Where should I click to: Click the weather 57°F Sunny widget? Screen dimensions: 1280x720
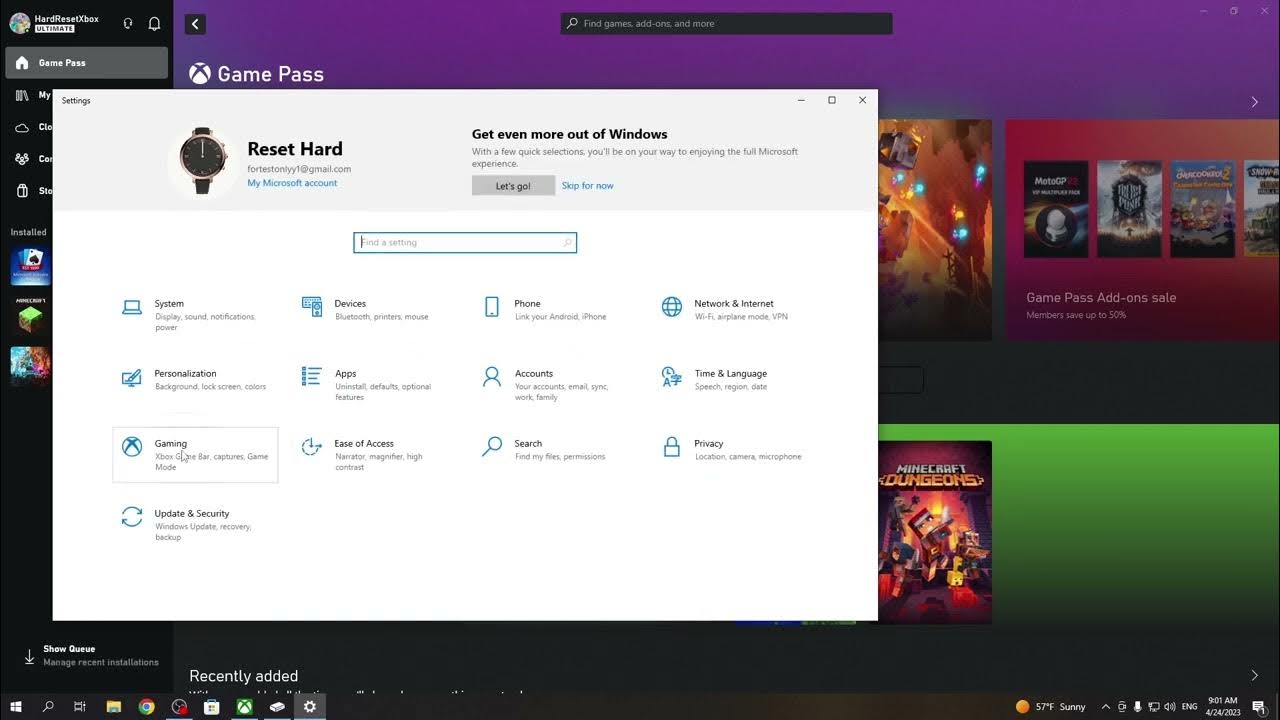(1051, 706)
